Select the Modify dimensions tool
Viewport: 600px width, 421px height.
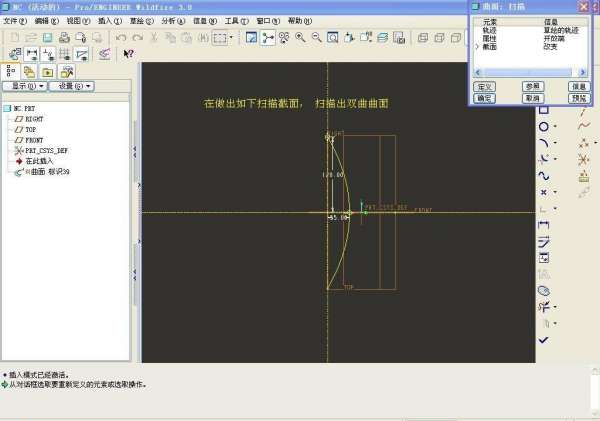point(544,242)
